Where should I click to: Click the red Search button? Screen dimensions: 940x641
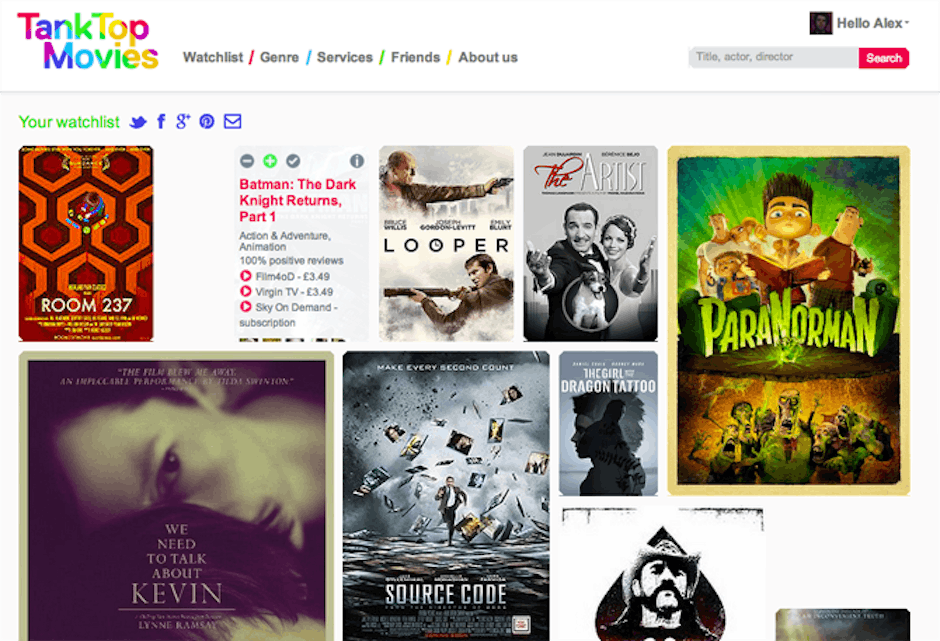click(883, 58)
